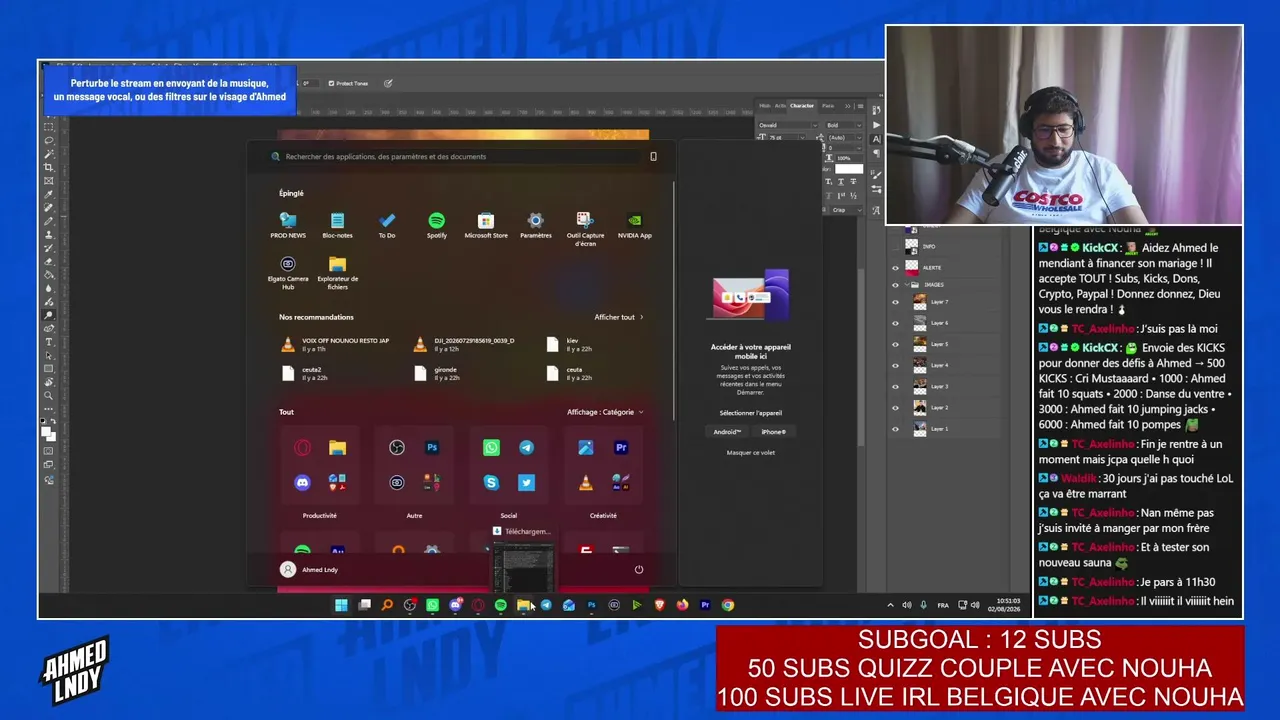Click the iPhone device button

point(773,432)
